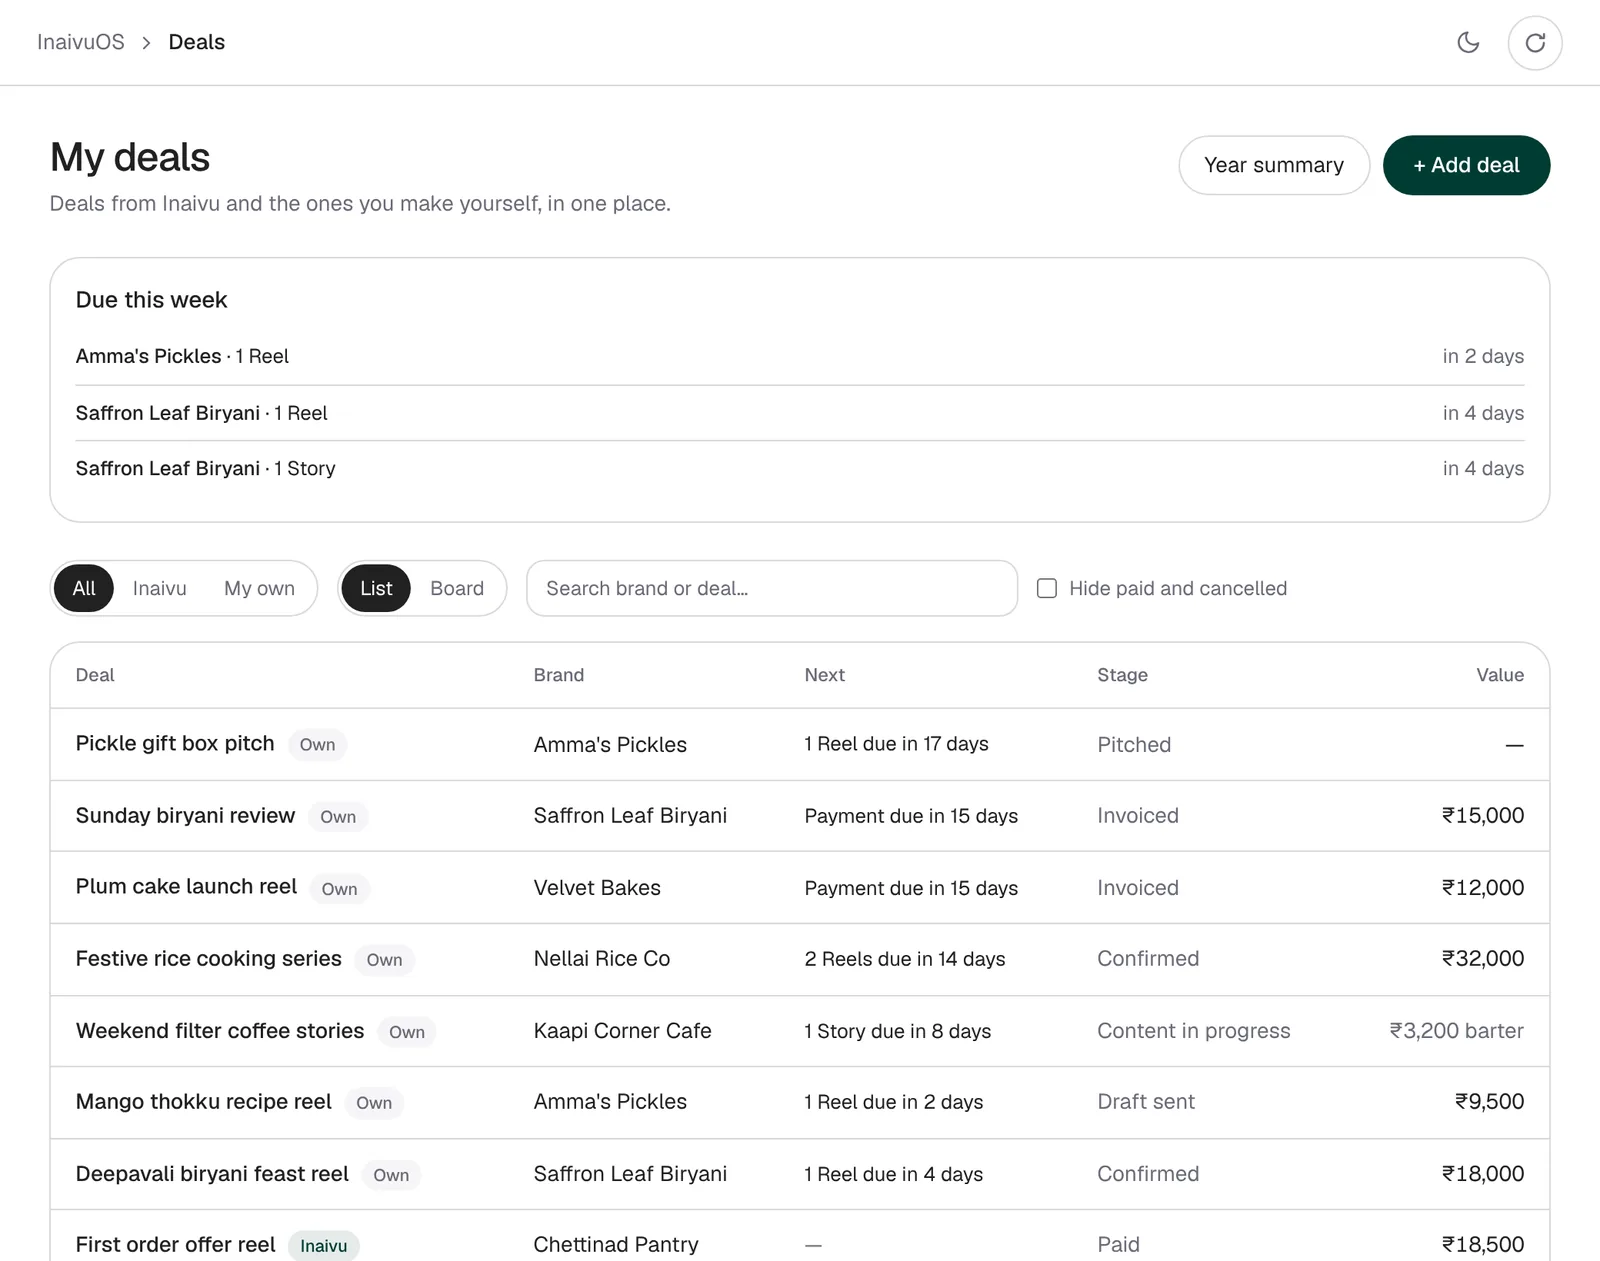Toggle dark mode moon icon
The image size is (1600, 1261).
pyautogui.click(x=1468, y=42)
